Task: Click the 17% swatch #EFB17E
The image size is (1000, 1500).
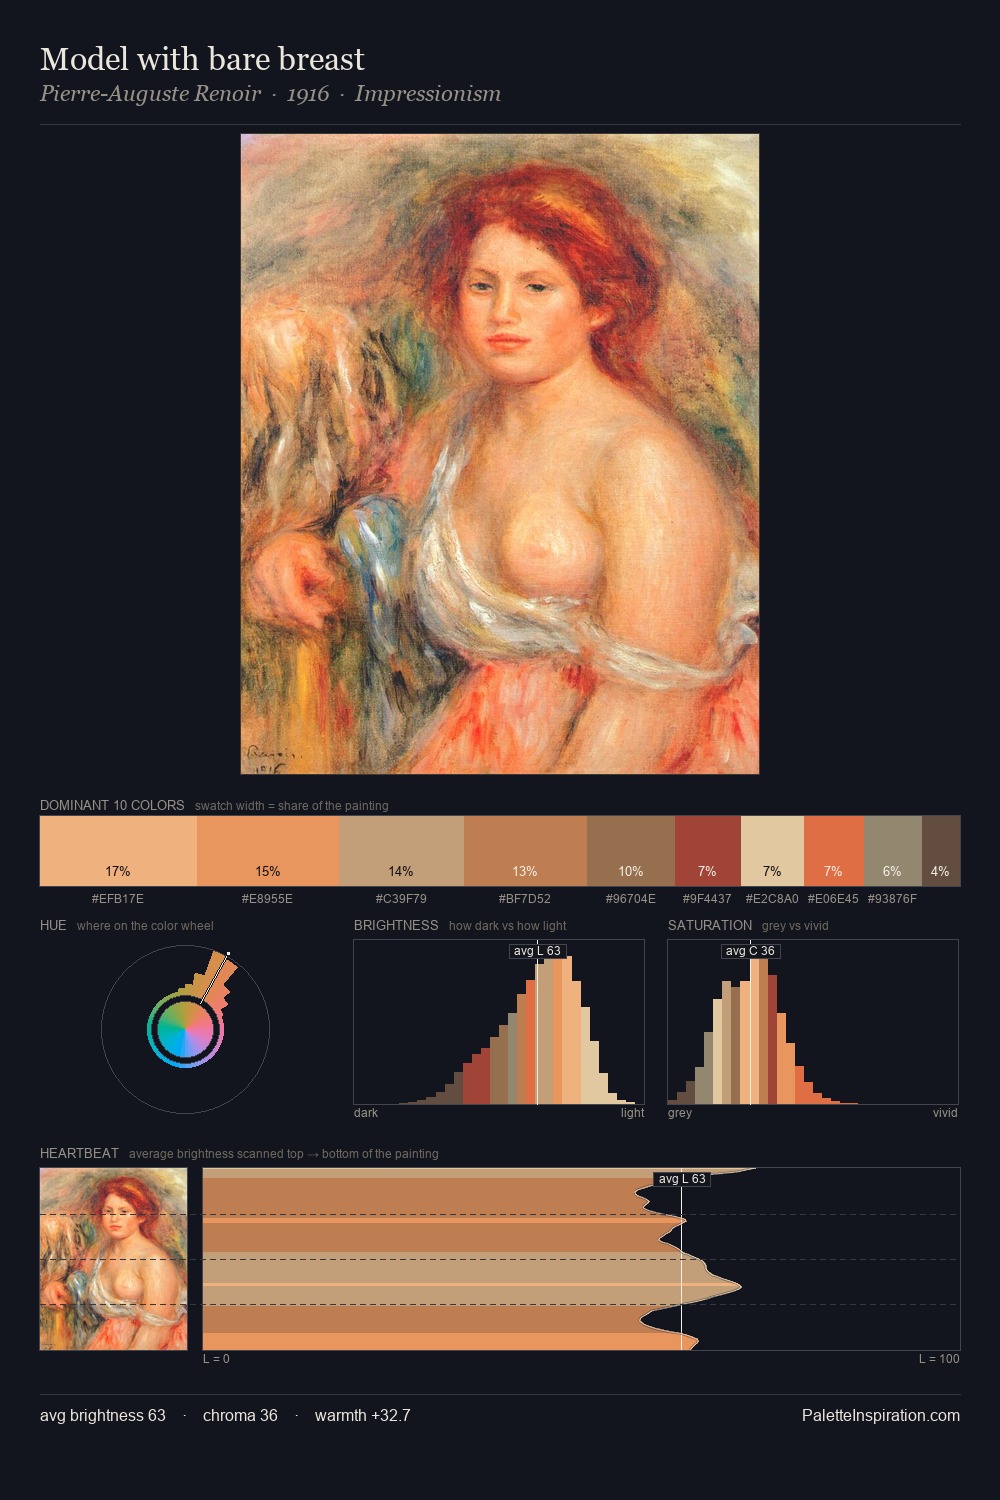Action: pos(118,851)
